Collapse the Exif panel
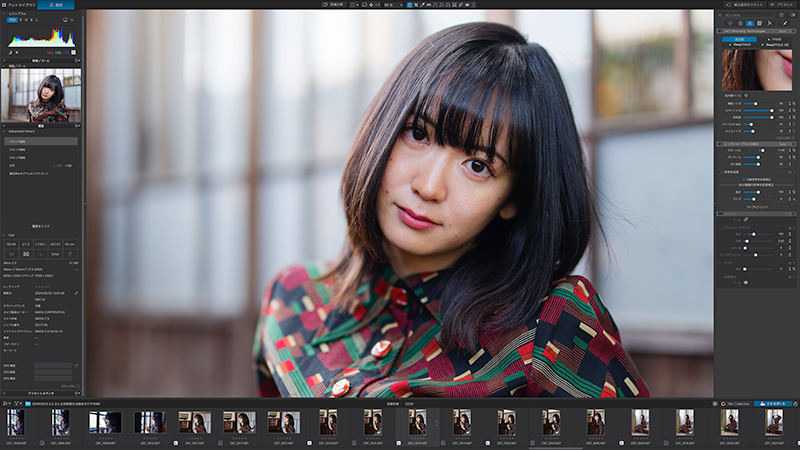 [x=4, y=235]
